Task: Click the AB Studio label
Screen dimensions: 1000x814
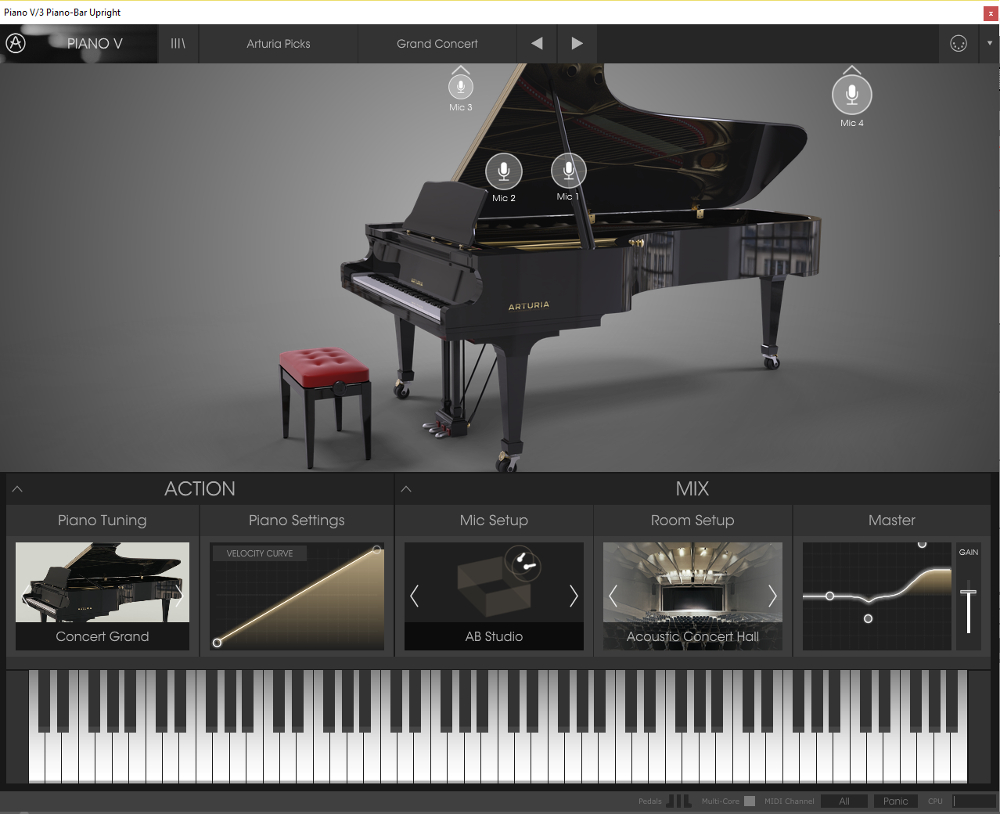Action: tap(494, 636)
